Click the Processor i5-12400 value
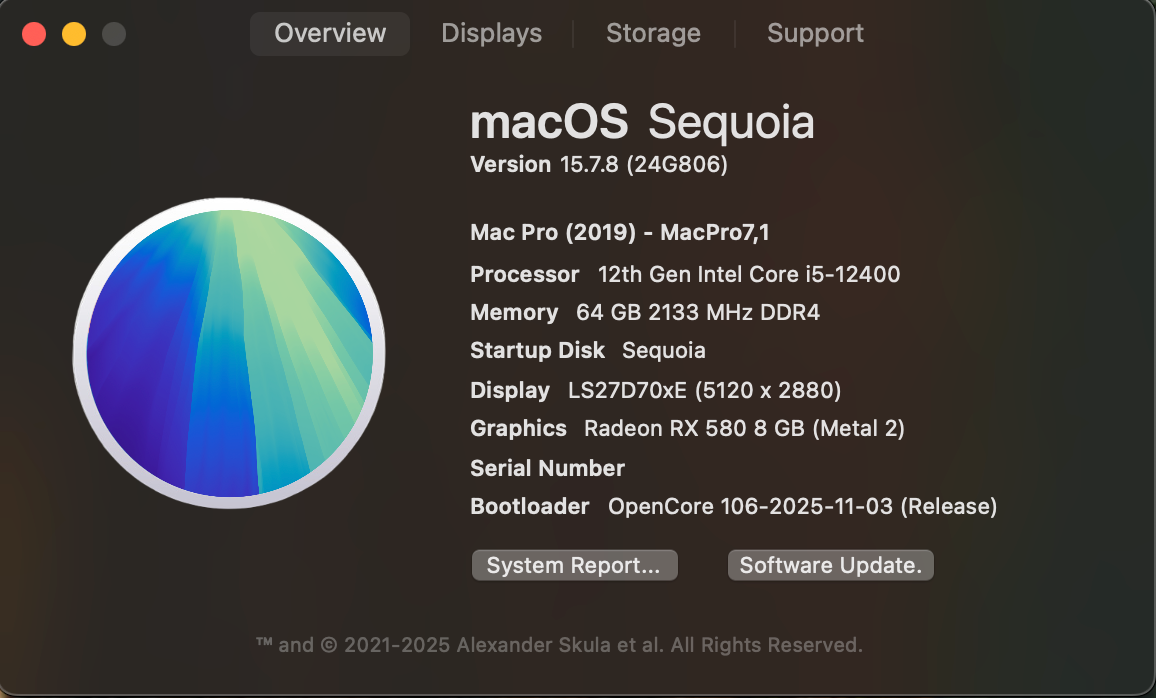 click(749, 274)
